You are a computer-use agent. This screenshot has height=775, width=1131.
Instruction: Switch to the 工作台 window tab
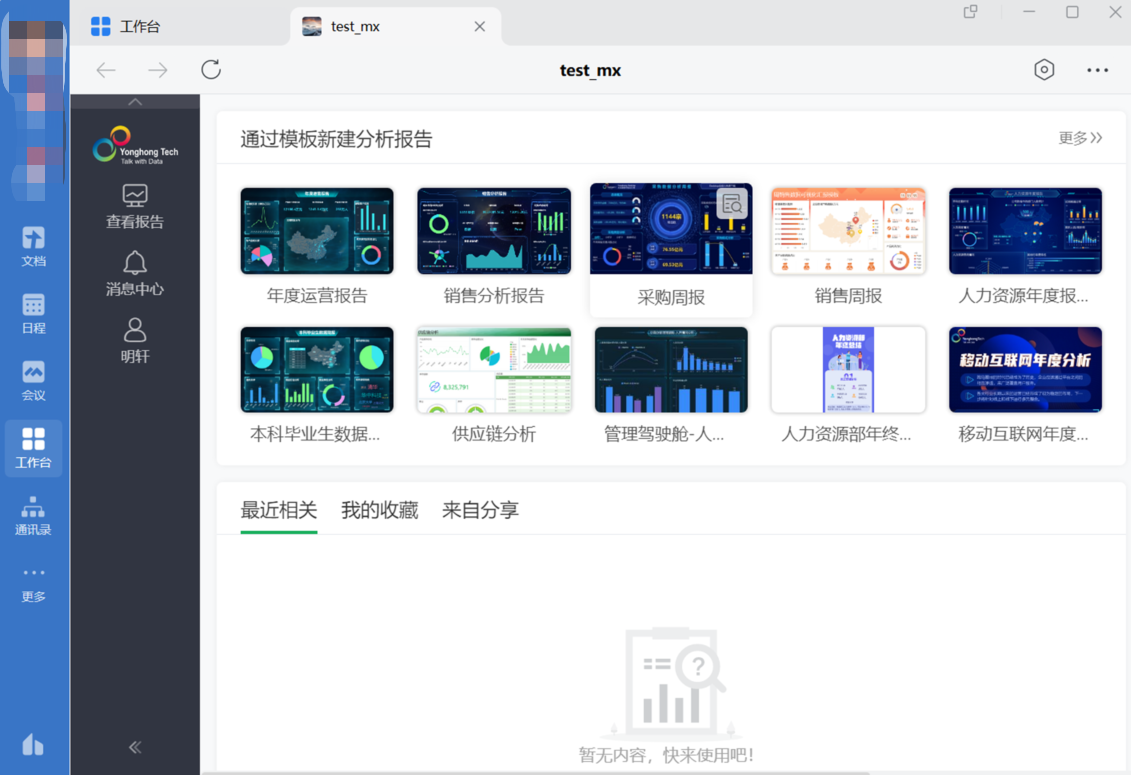tap(126, 27)
